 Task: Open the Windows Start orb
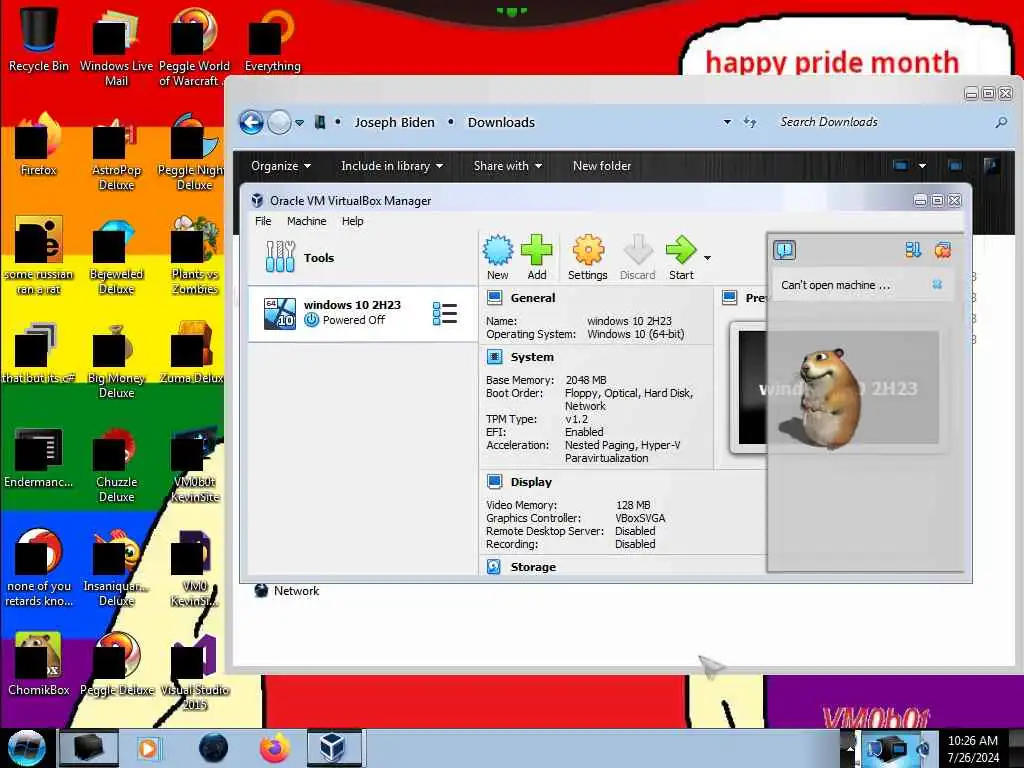click(x=27, y=748)
